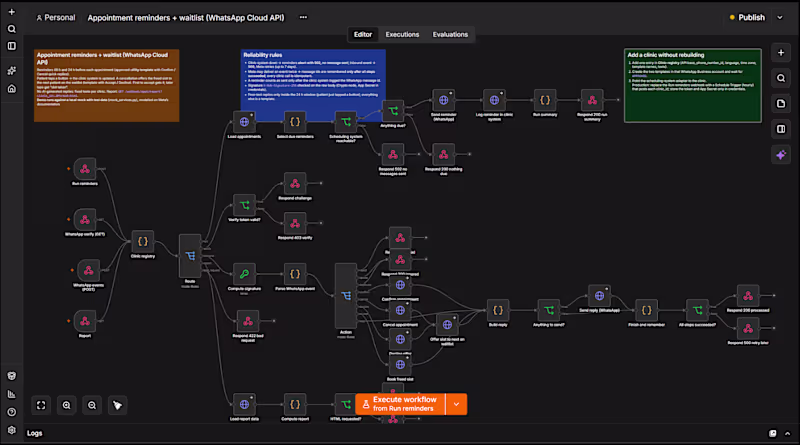Viewport: 800px width, 445px height.
Task: Select the Send reply (WhatsApp) node
Action: 599,295
